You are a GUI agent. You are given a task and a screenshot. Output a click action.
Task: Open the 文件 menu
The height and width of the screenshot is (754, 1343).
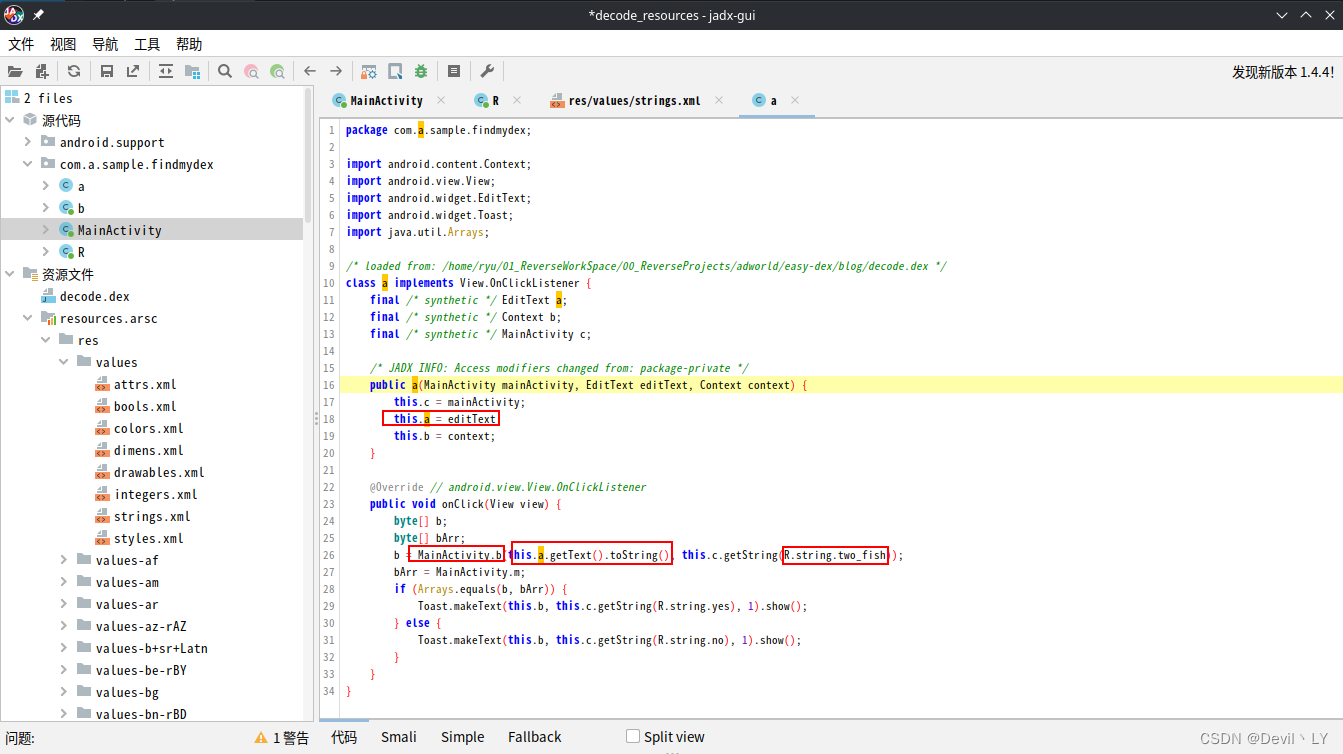coord(21,44)
